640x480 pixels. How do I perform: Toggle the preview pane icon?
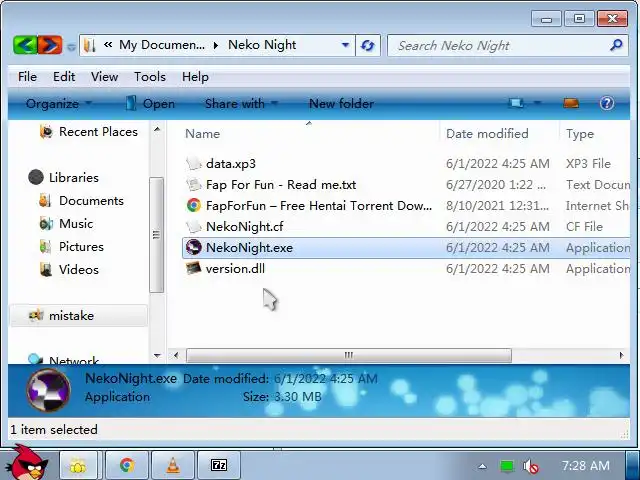[x=571, y=103]
